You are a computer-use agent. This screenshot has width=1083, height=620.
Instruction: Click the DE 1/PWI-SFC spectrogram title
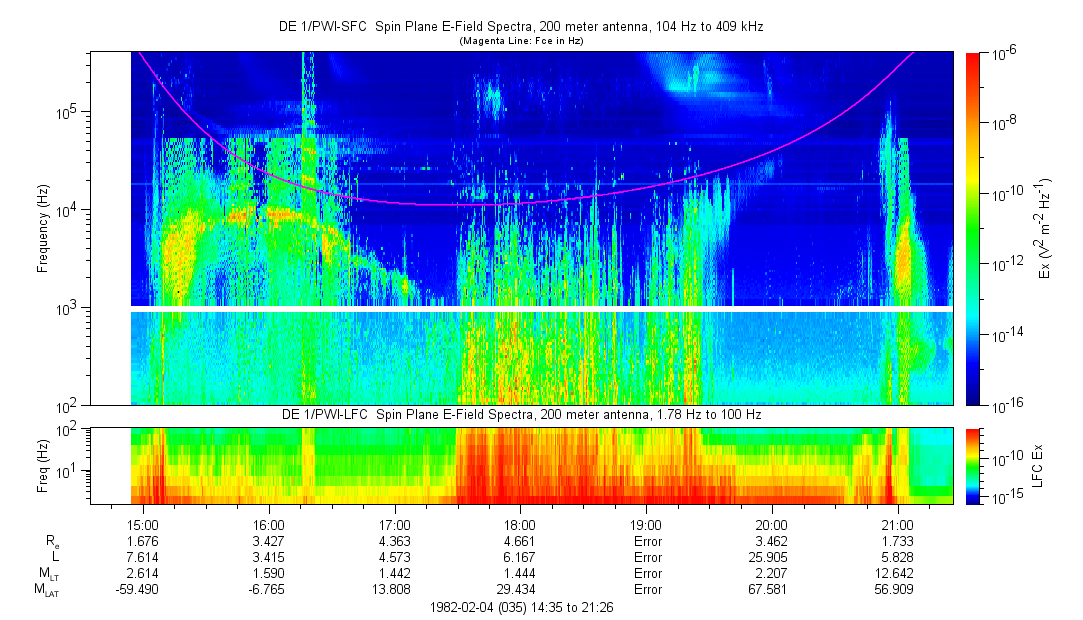coord(520,27)
